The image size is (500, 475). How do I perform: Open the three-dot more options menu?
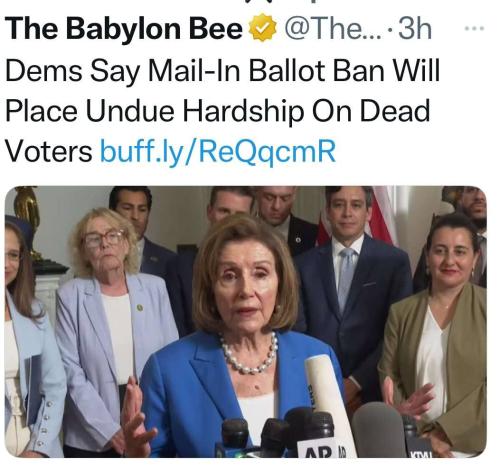click(474, 29)
